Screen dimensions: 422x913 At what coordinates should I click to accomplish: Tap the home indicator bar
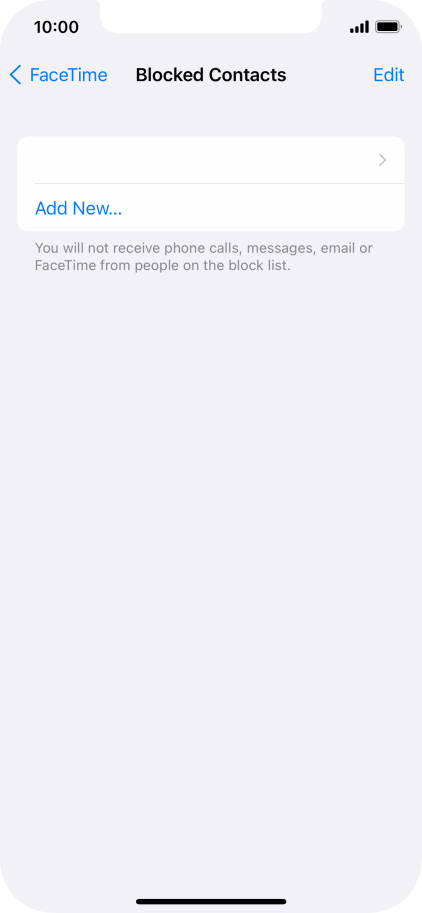click(x=211, y=901)
